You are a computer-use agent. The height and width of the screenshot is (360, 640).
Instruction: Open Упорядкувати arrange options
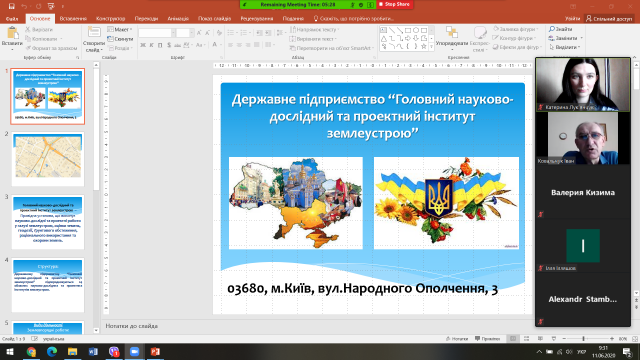coord(452,39)
